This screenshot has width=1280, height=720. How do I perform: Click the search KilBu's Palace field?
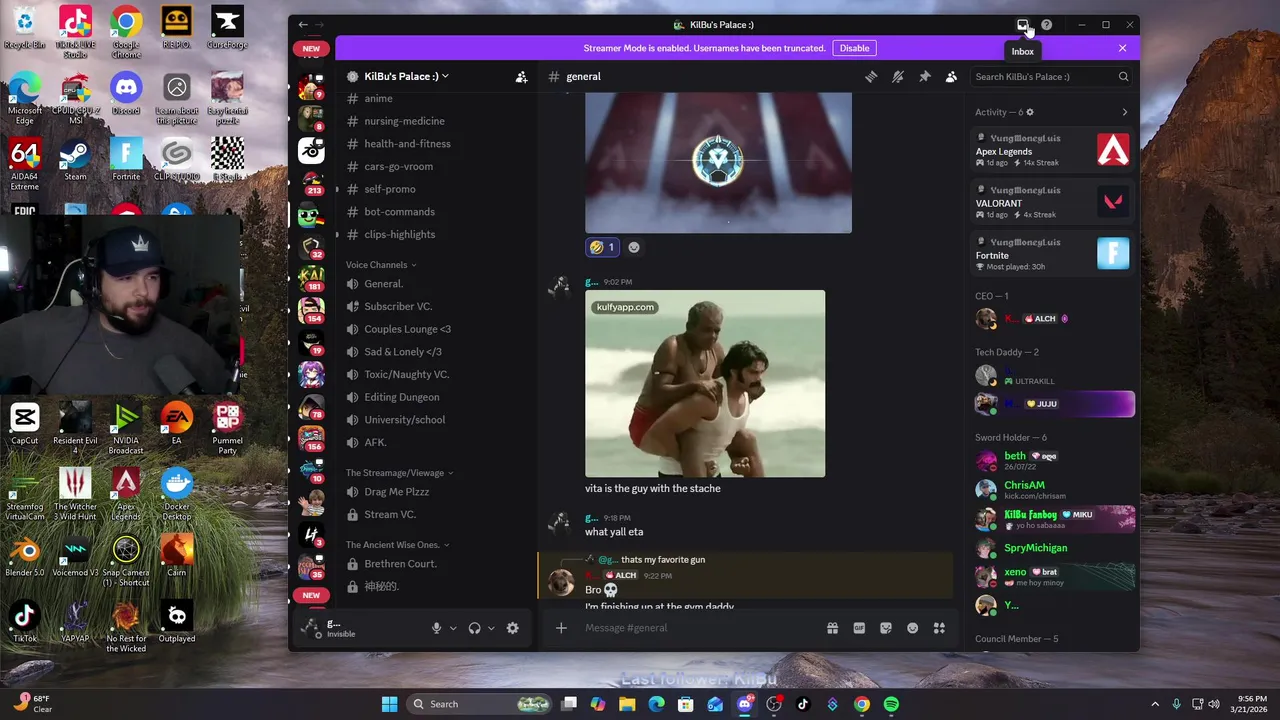pyautogui.click(x=1051, y=76)
